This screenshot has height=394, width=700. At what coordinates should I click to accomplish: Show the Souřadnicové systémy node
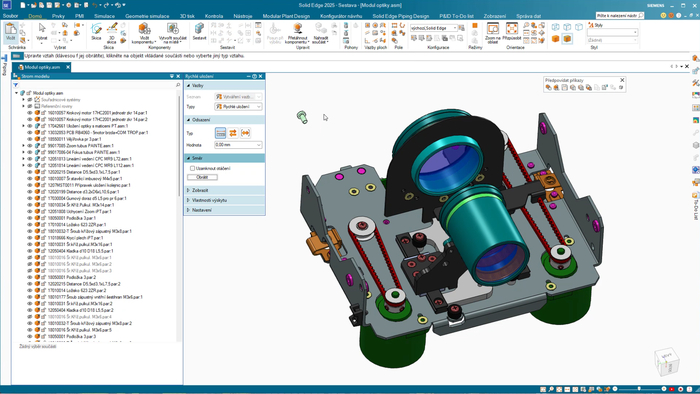[x=30, y=100]
